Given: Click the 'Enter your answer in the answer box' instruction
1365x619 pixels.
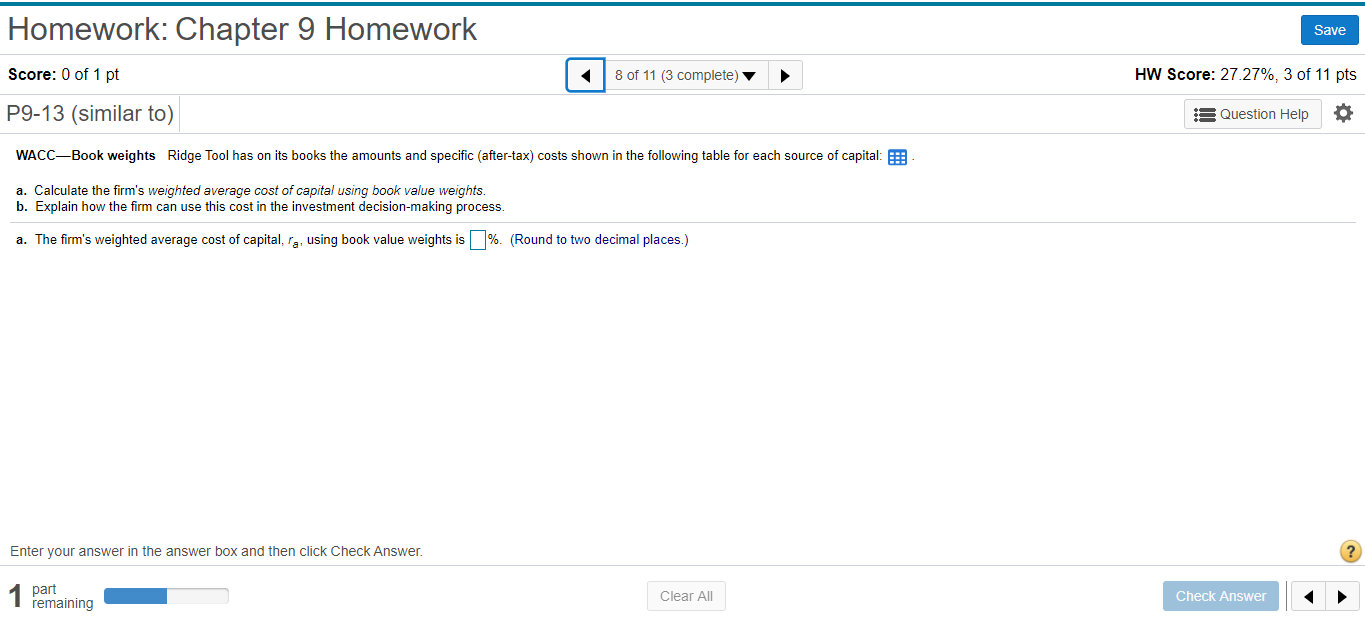Looking at the screenshot, I should (x=216, y=551).
